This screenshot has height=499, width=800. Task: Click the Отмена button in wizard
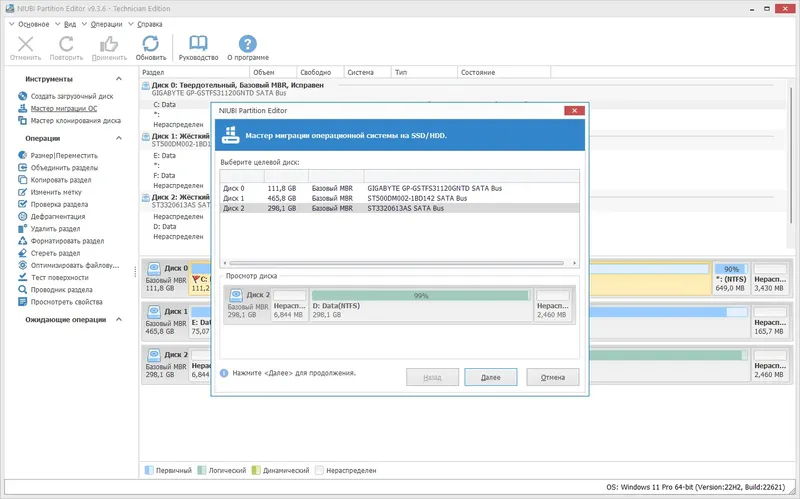pos(553,377)
